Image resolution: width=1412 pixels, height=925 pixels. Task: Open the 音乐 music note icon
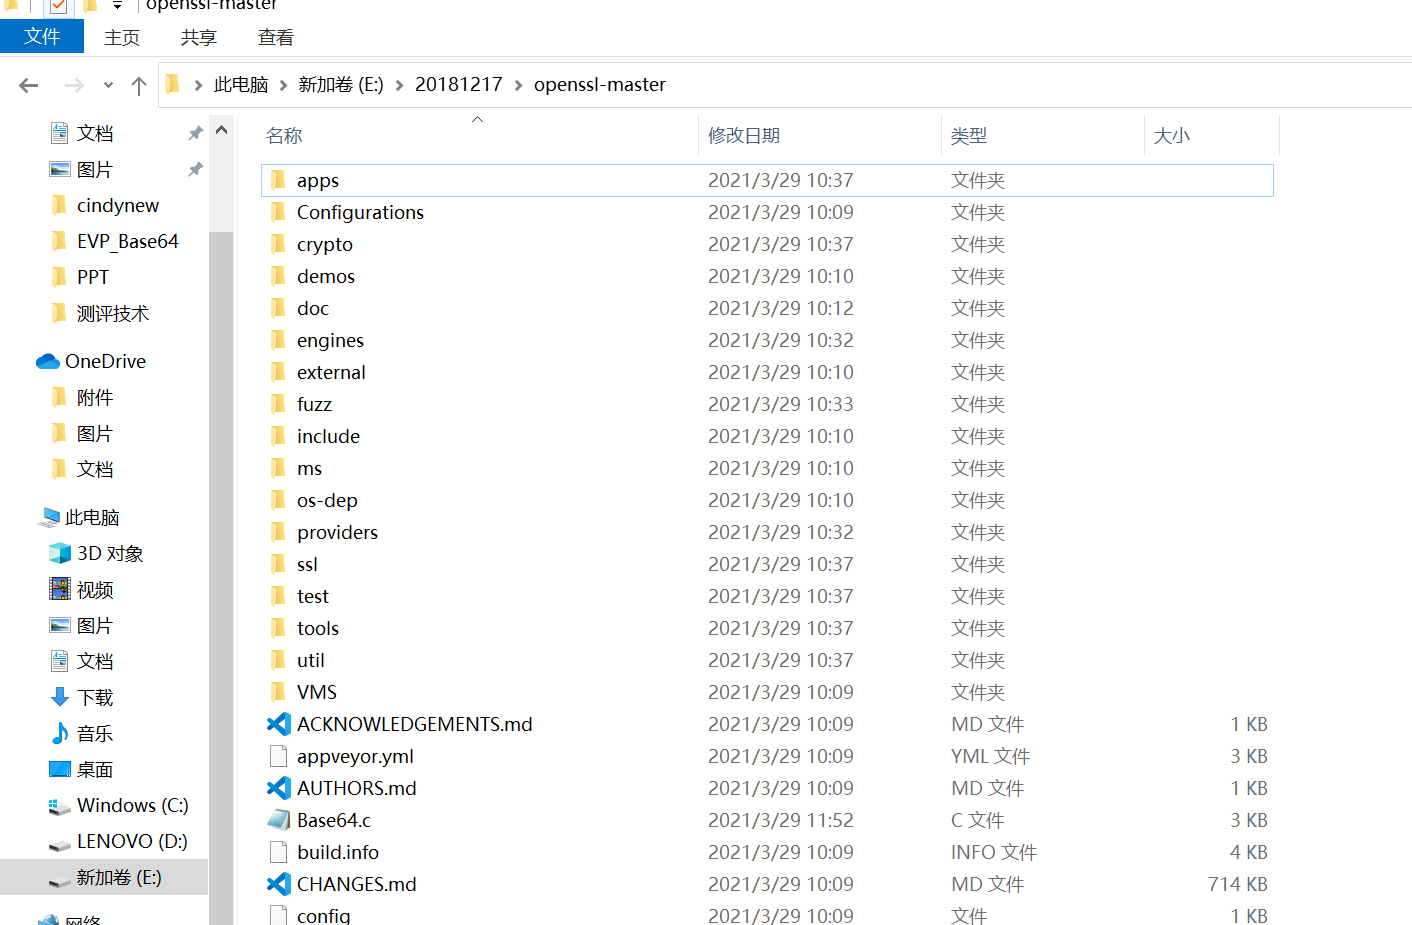click(60, 733)
